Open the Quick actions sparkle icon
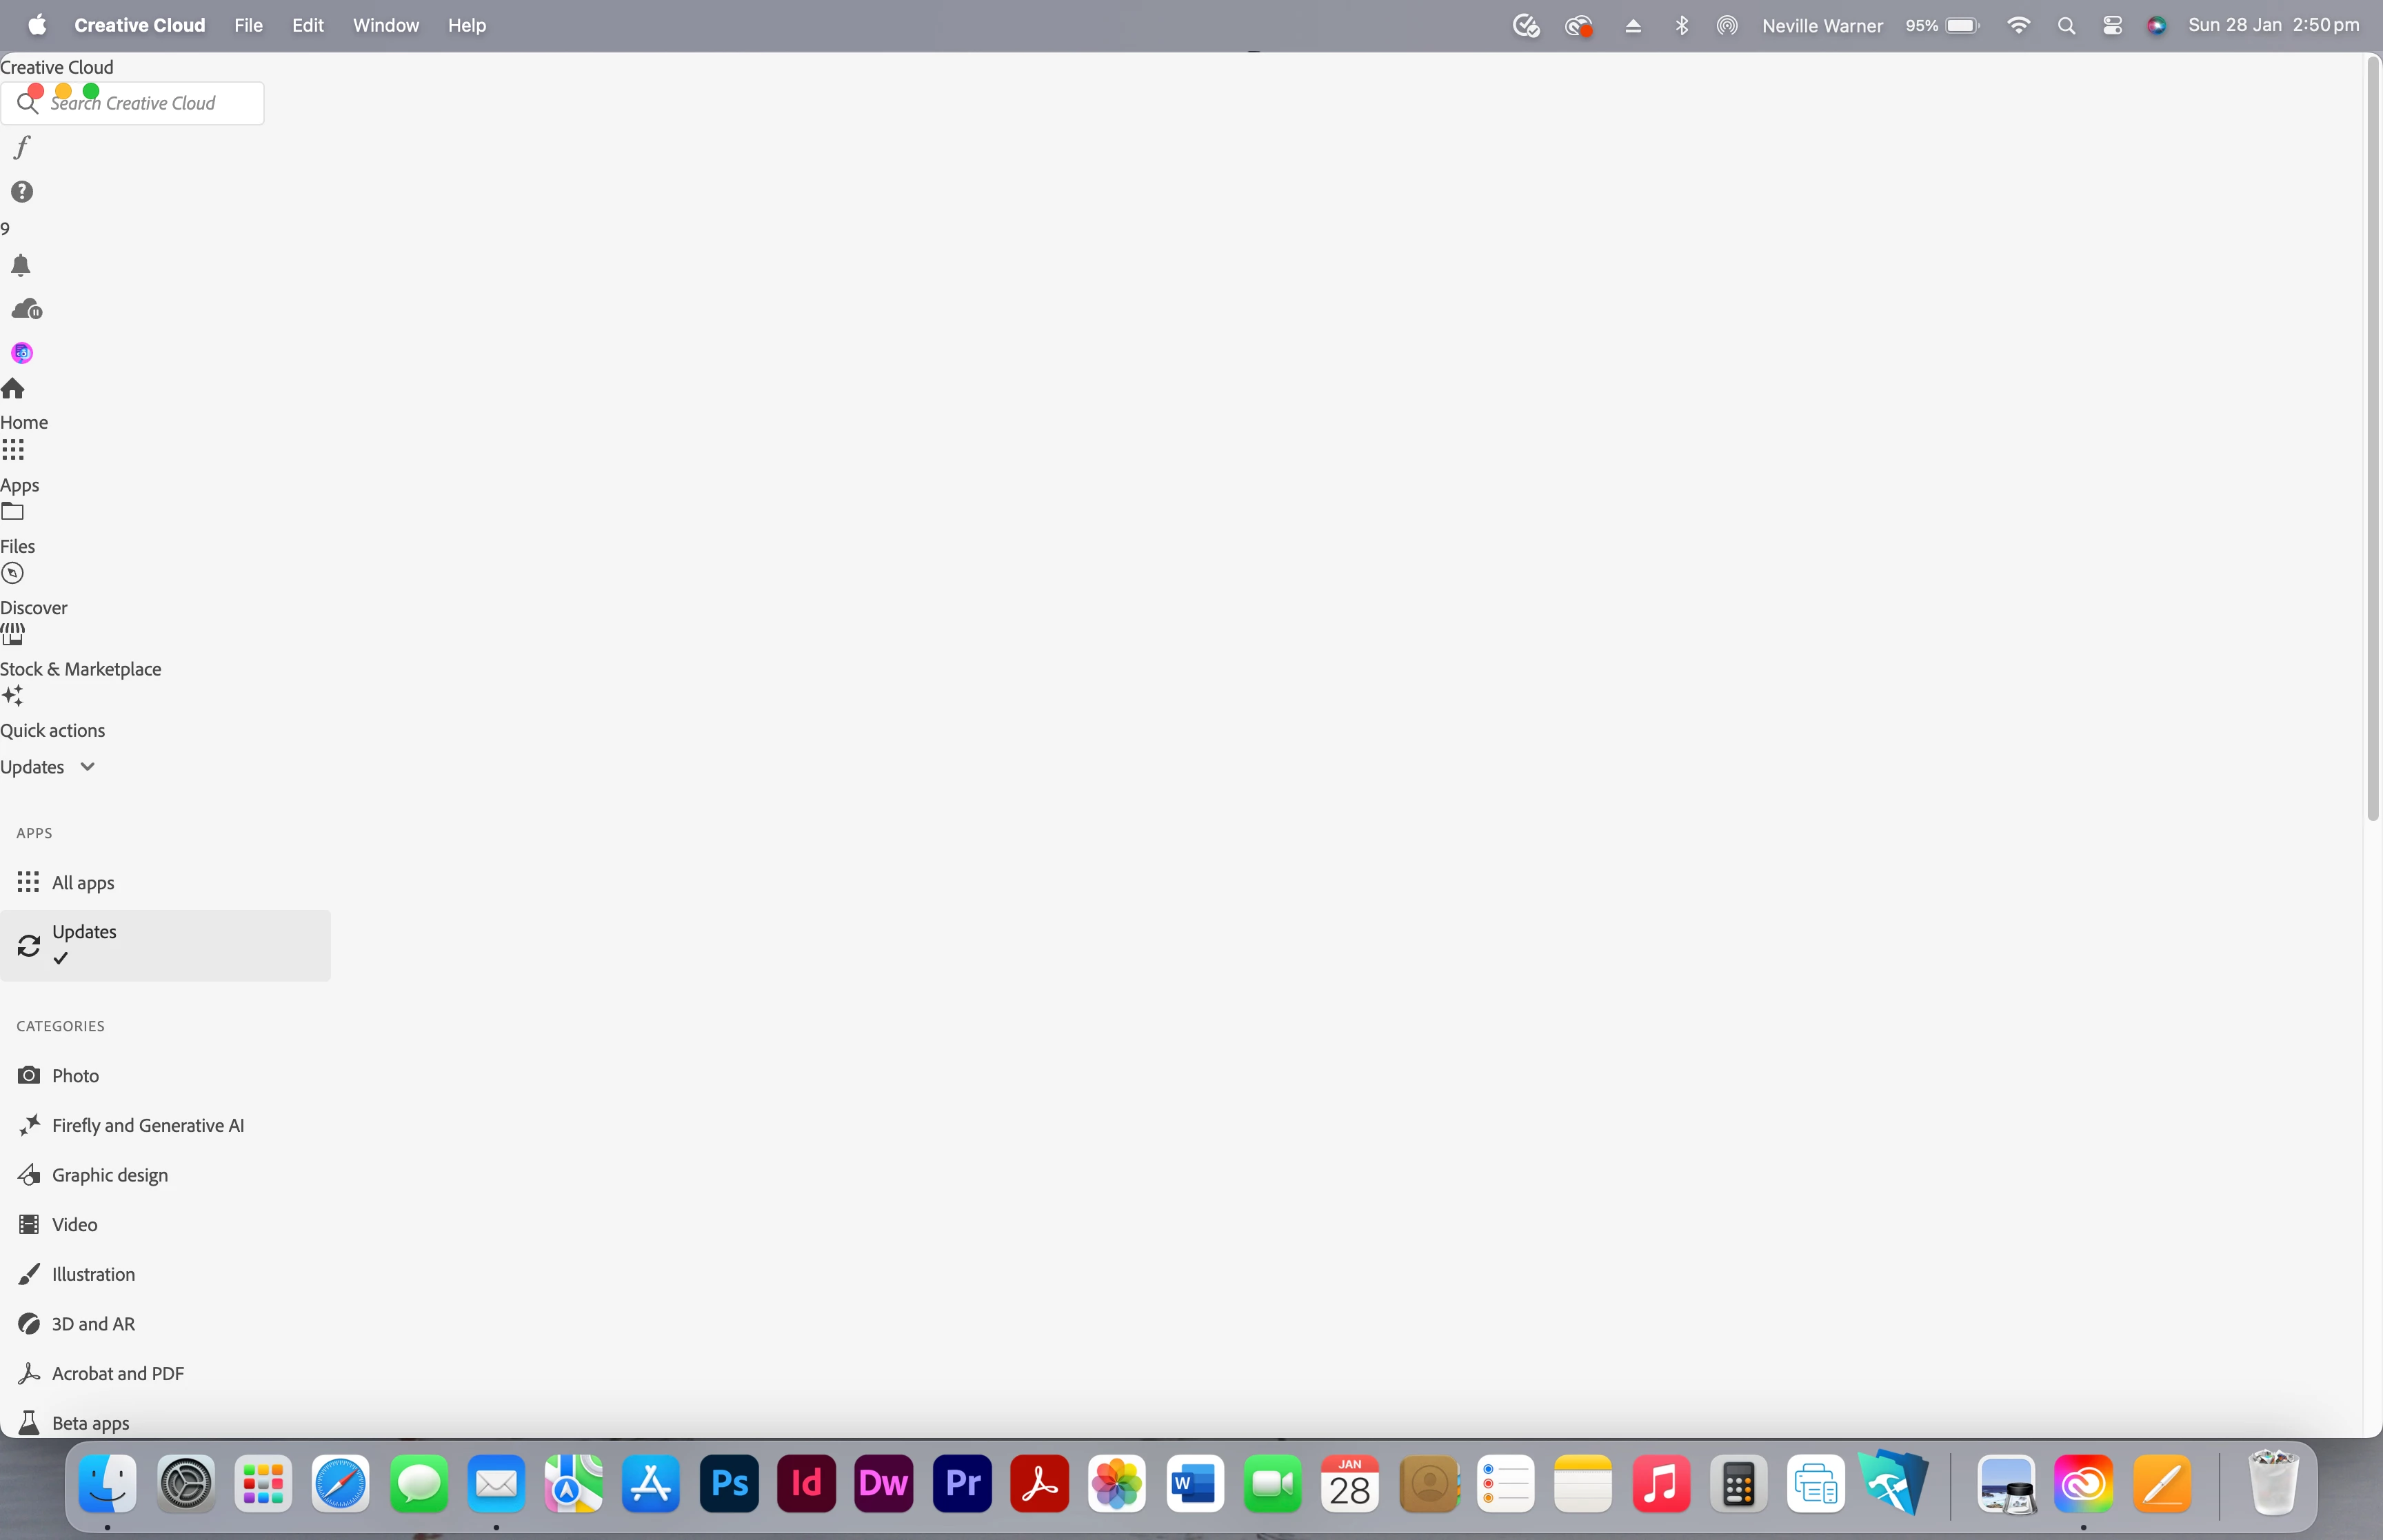 pos(13,696)
